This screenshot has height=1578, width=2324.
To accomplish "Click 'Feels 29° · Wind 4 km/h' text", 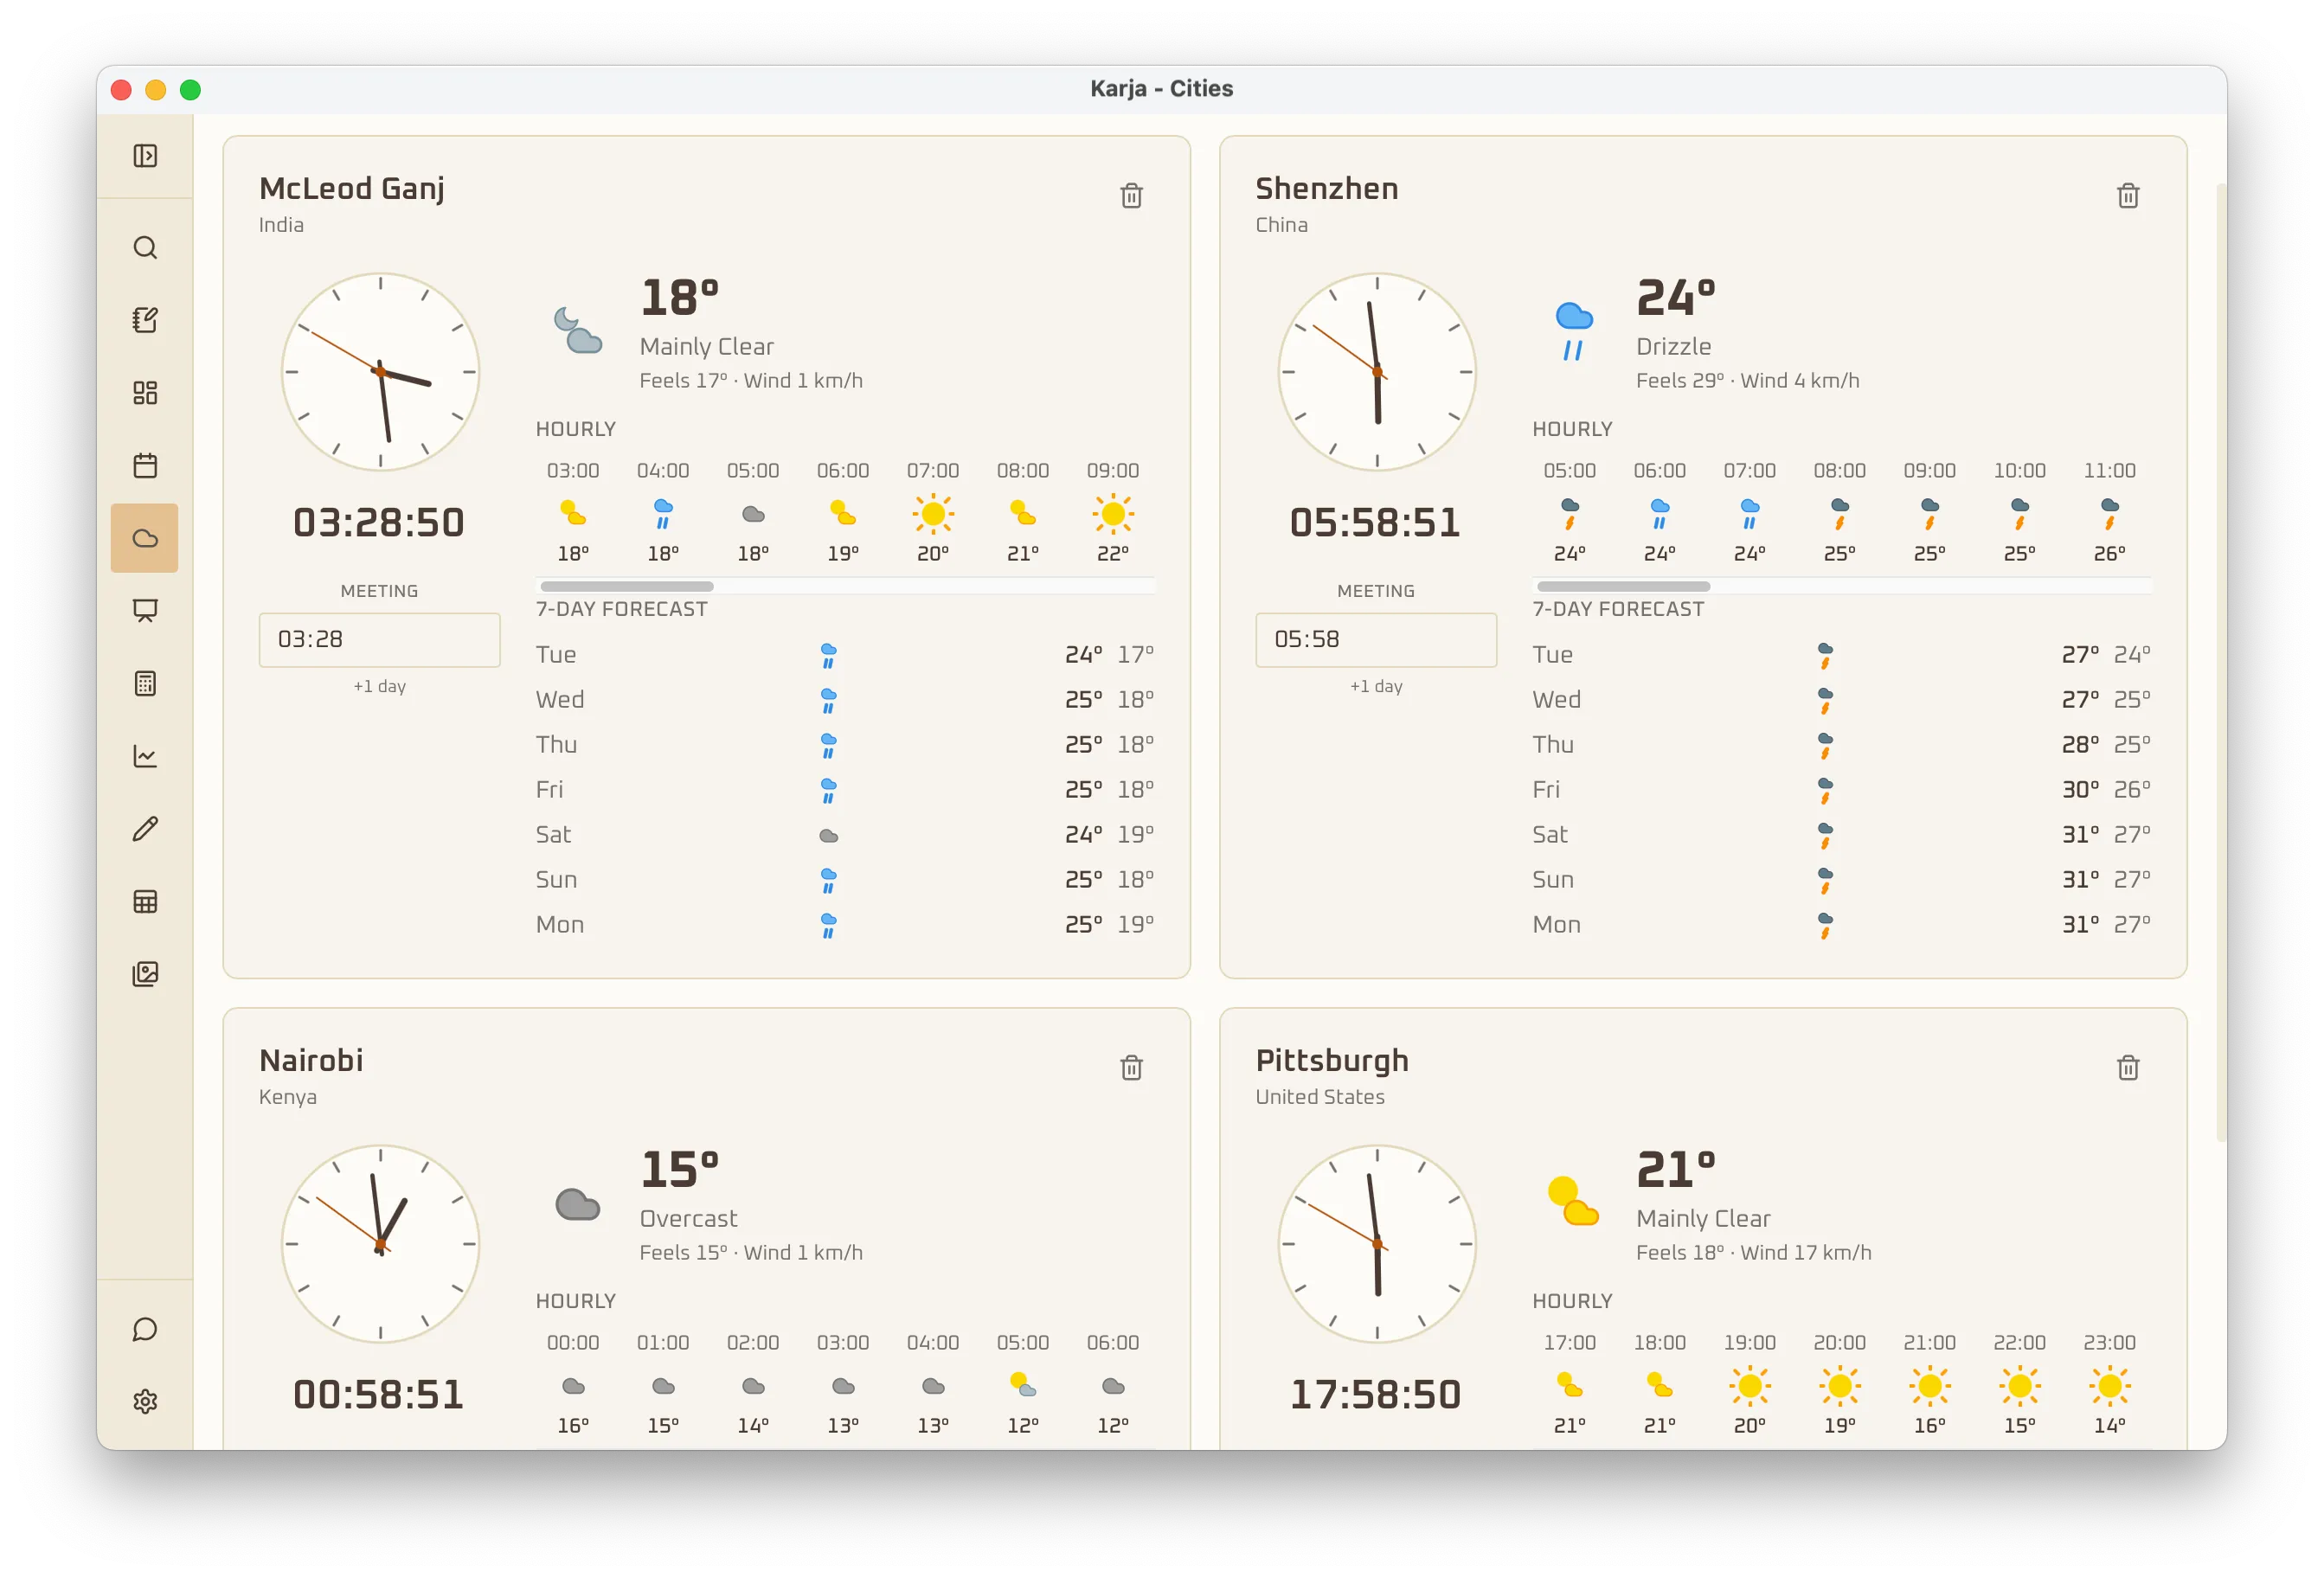I will 1748,381.
